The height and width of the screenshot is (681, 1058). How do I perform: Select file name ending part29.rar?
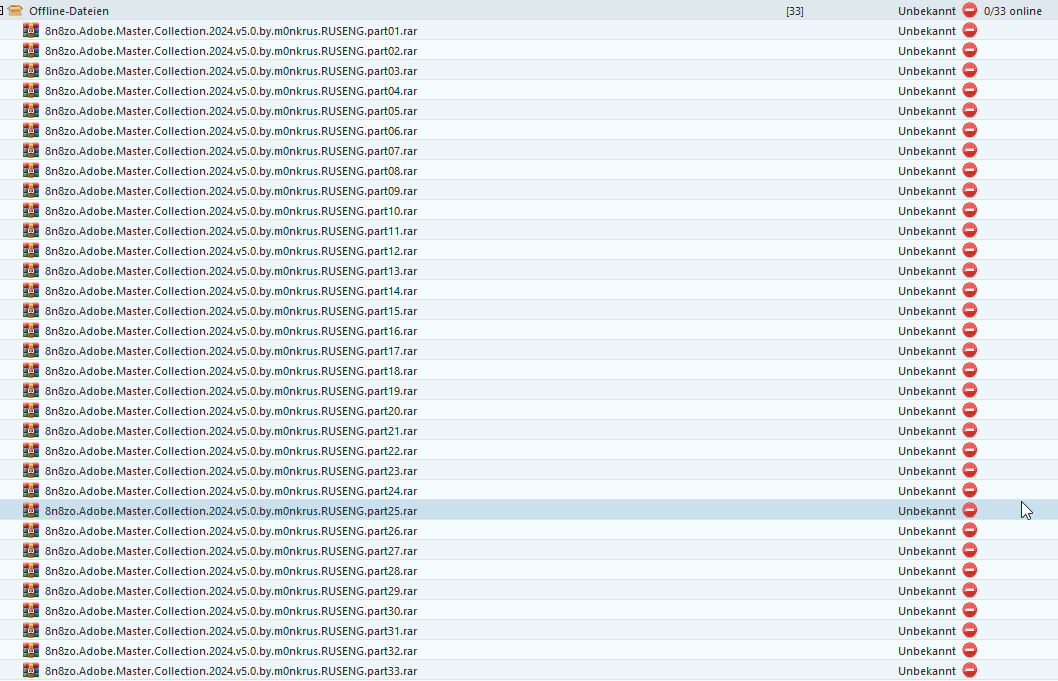click(231, 591)
